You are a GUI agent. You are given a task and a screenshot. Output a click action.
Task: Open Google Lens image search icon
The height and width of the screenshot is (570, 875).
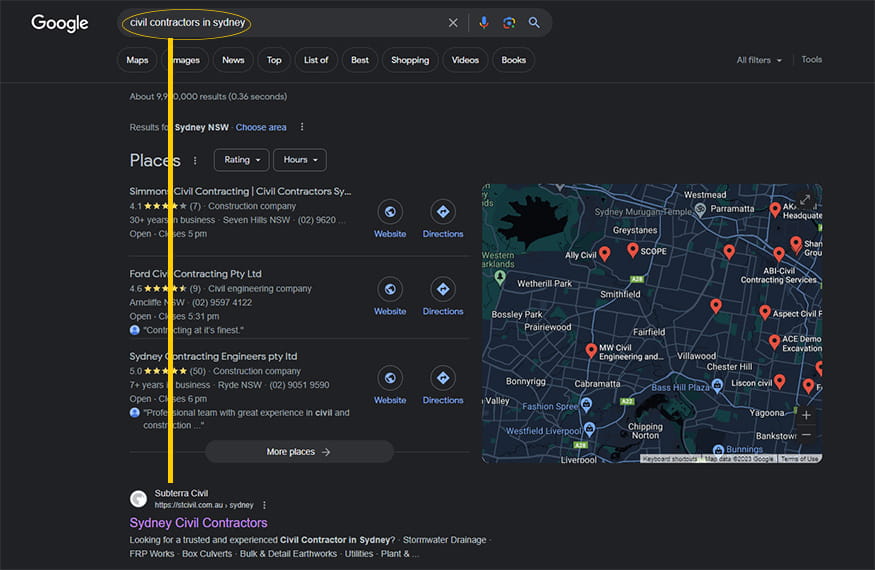tap(509, 23)
